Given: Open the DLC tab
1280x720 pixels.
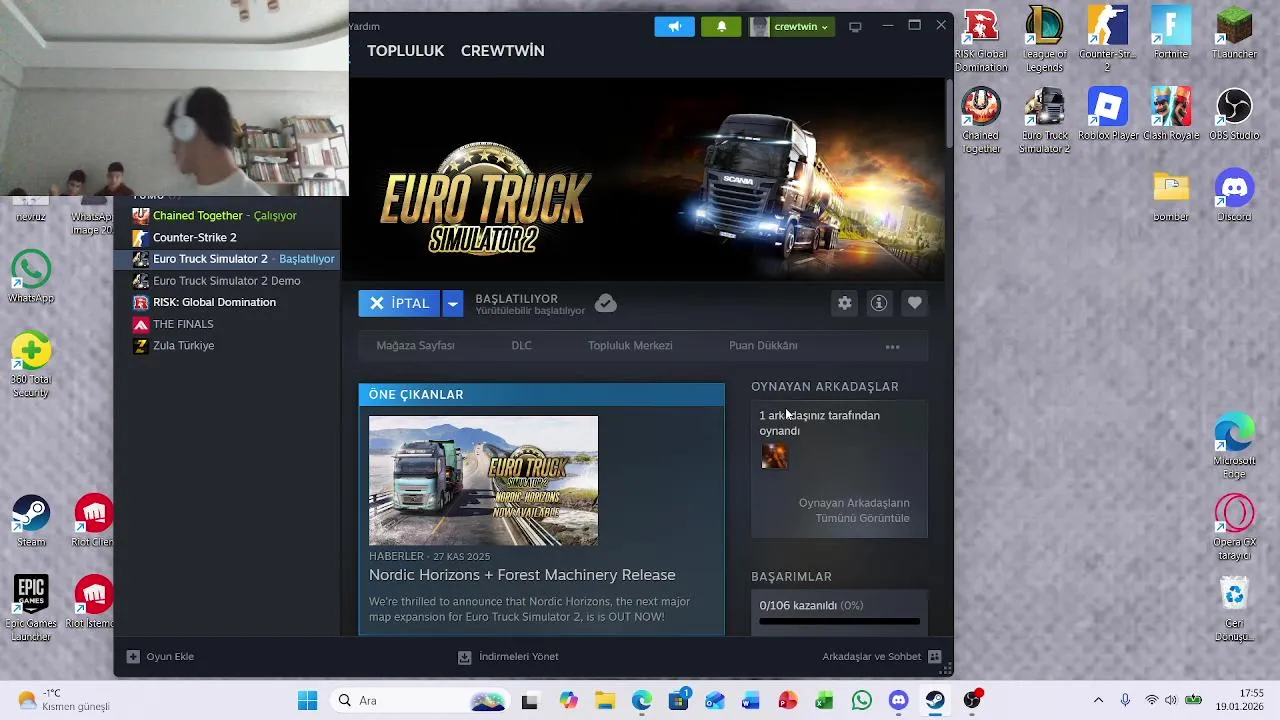Looking at the screenshot, I should [522, 345].
